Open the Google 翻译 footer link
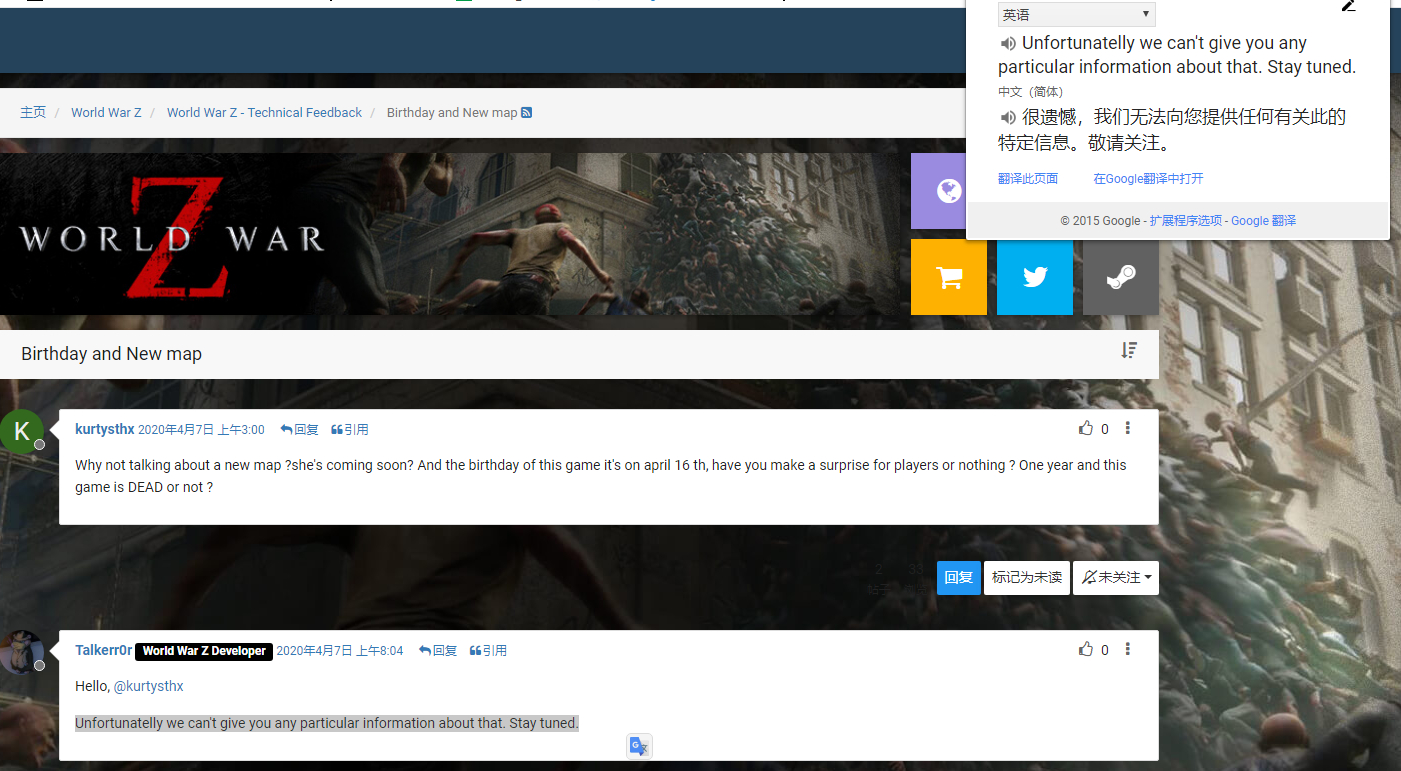 pyautogui.click(x=1263, y=221)
